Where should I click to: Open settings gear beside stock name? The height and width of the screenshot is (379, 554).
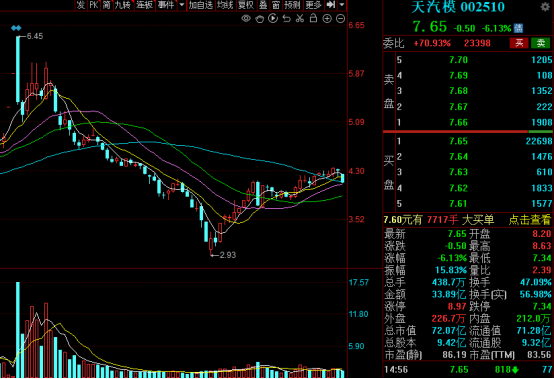coord(545,7)
